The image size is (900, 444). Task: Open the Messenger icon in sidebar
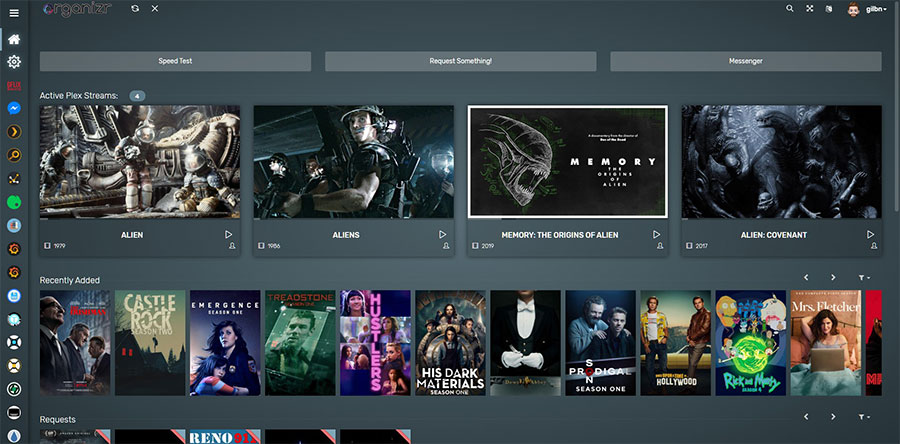click(14, 108)
